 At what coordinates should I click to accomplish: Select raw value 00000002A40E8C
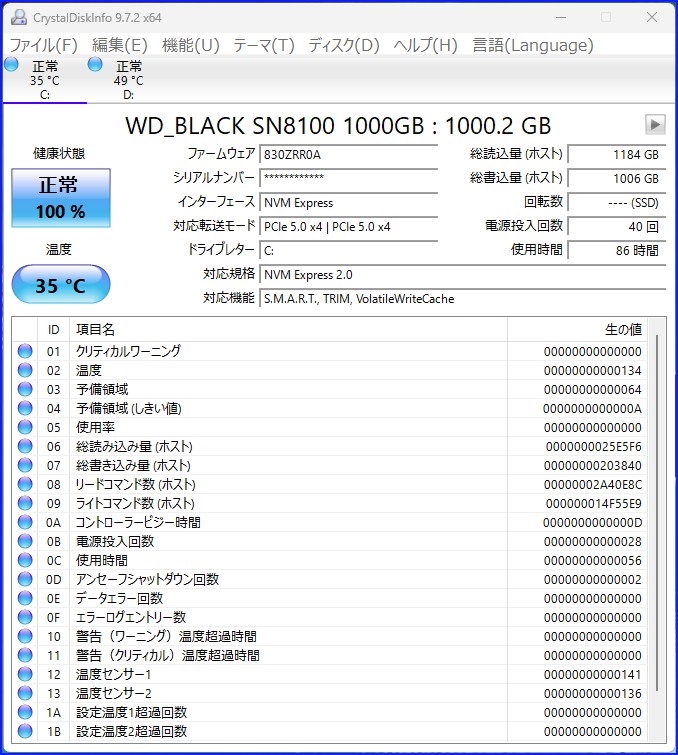coord(593,484)
